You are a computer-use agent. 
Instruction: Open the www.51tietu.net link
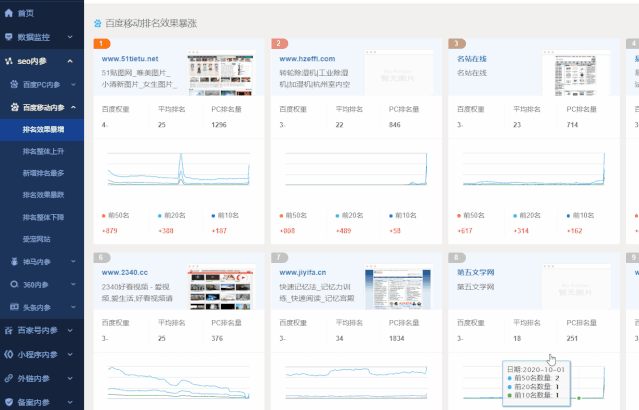pos(130,59)
